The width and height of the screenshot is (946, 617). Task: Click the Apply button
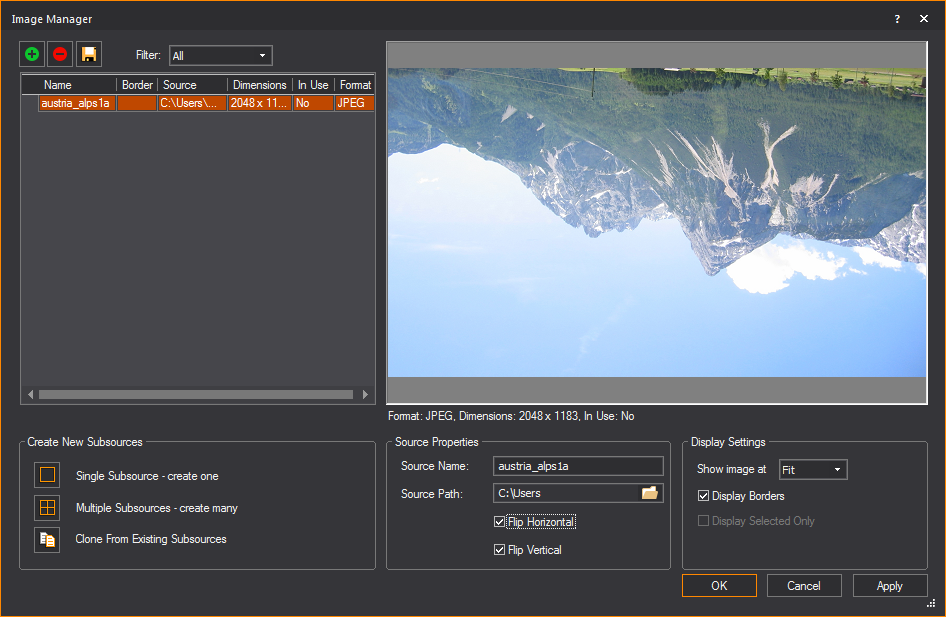889,586
